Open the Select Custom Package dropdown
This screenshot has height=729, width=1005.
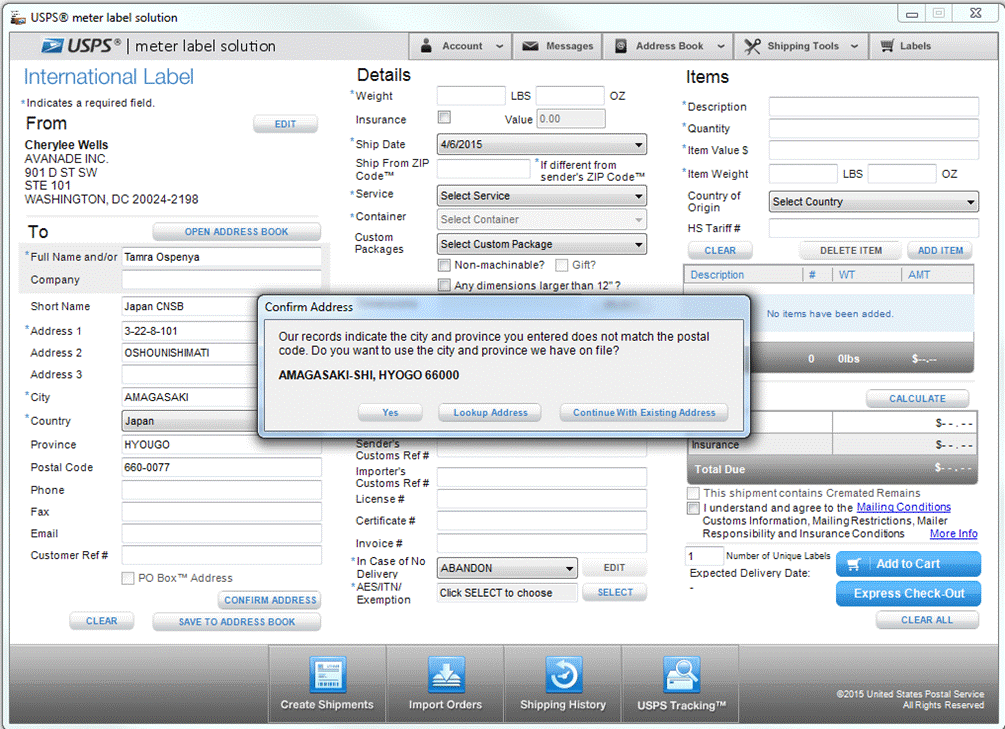542,244
